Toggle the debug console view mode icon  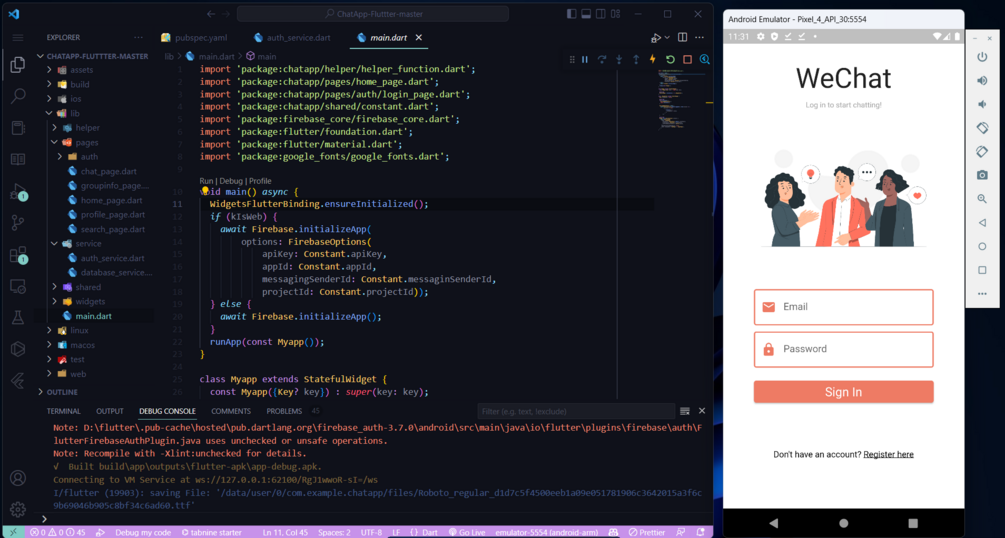pos(685,411)
